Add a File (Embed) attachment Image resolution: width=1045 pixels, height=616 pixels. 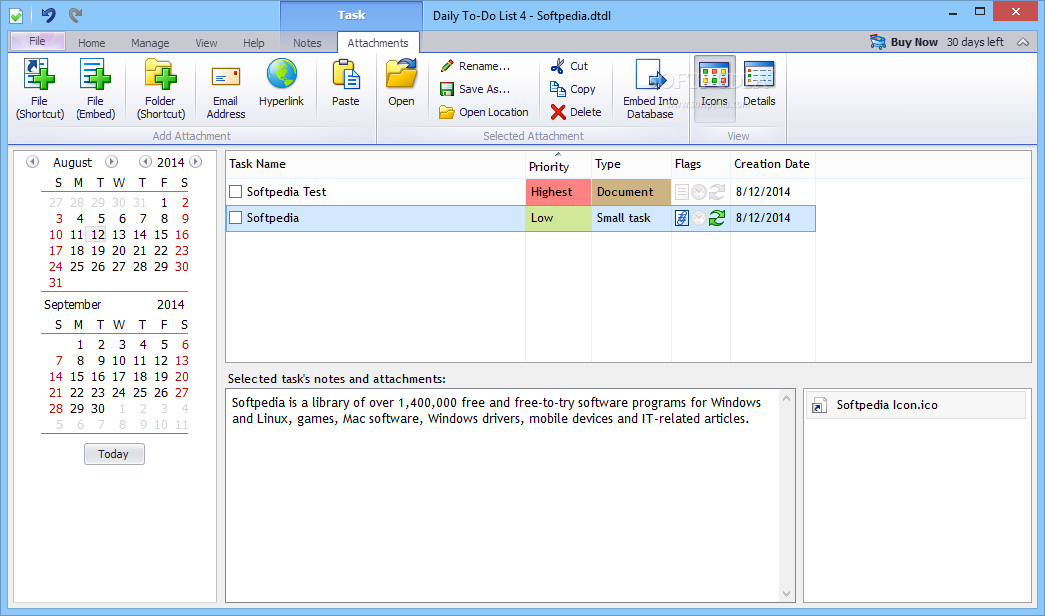pyautogui.click(x=95, y=89)
